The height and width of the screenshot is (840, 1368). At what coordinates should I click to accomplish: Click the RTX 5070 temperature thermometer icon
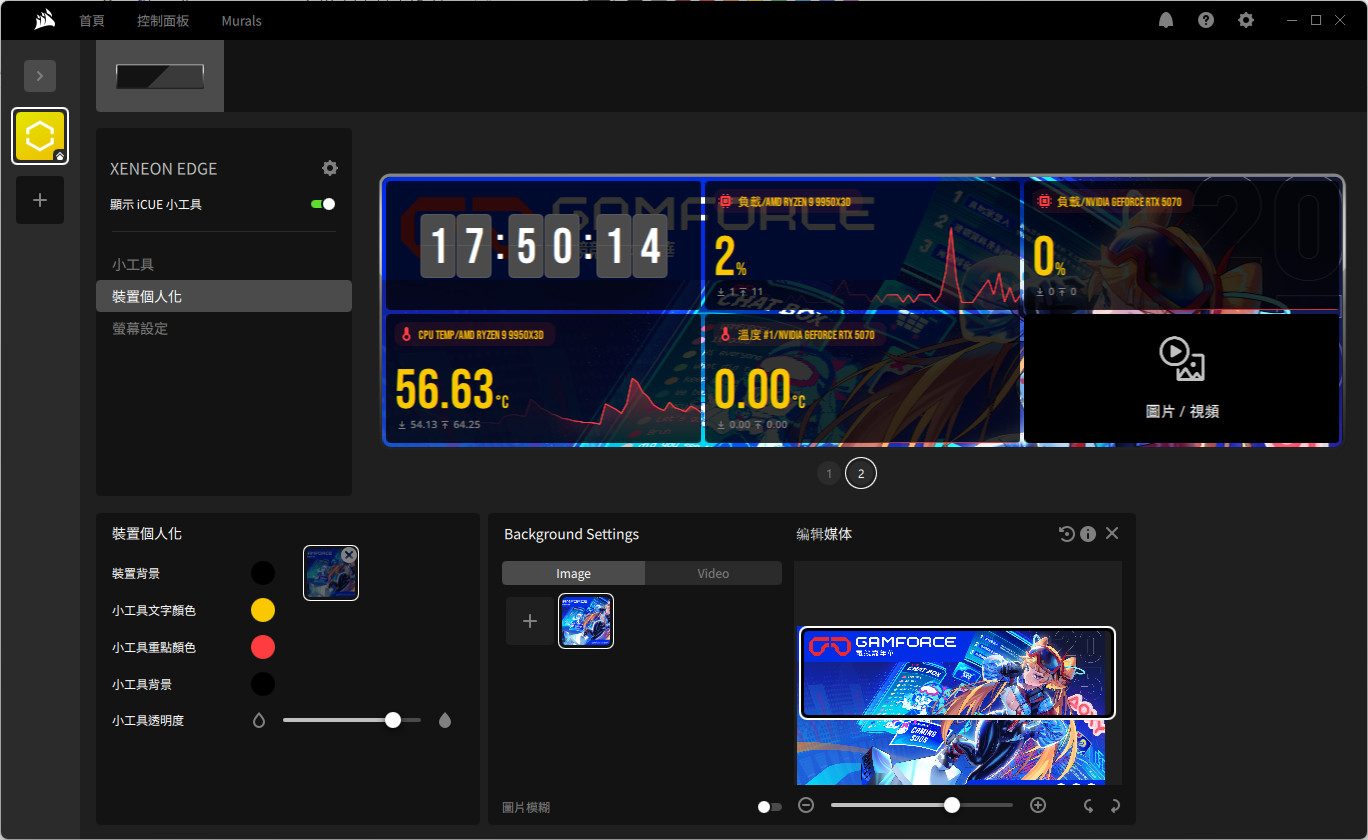coord(726,335)
